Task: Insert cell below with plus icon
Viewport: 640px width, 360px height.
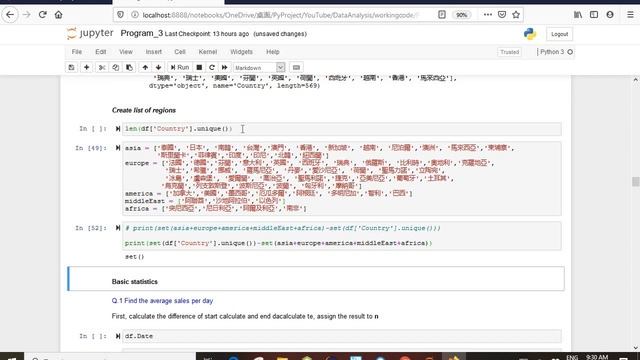Action: click(87, 67)
